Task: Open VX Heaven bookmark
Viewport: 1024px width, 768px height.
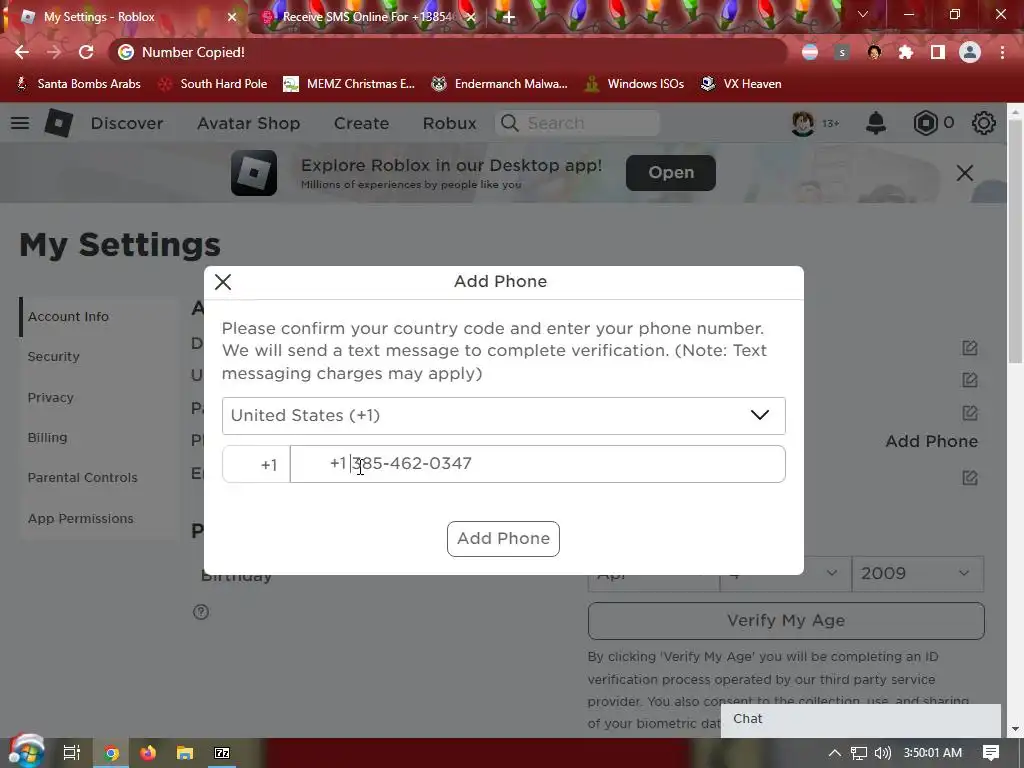Action: click(741, 84)
